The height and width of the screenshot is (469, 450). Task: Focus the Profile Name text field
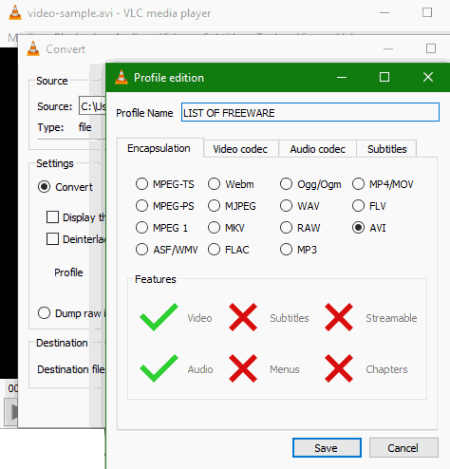[310, 112]
